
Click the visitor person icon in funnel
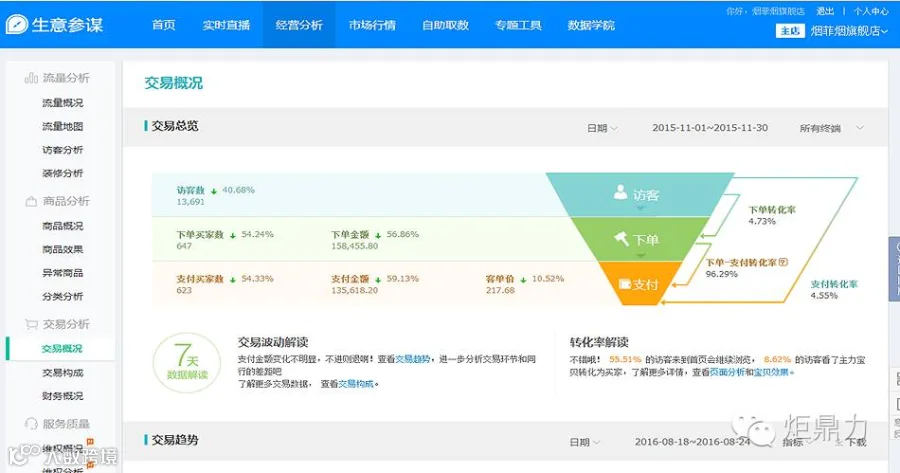click(620, 192)
